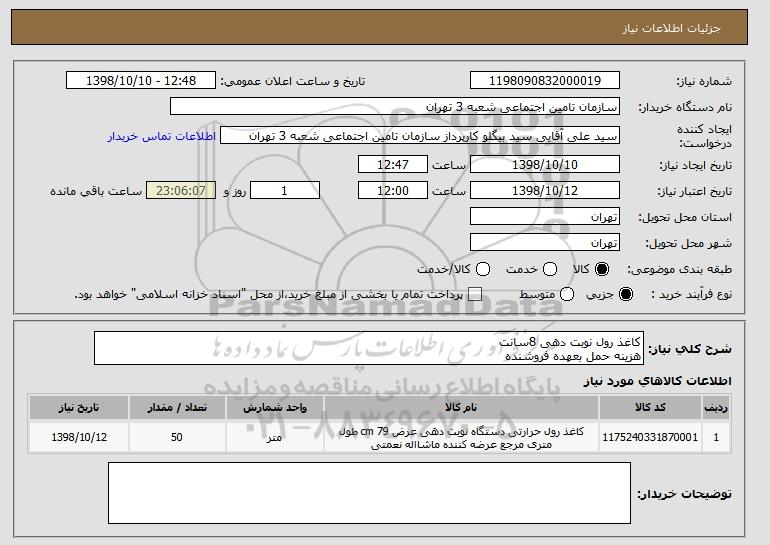Click the need number field 1198090832000019
The height and width of the screenshot is (545, 770).
545,81
